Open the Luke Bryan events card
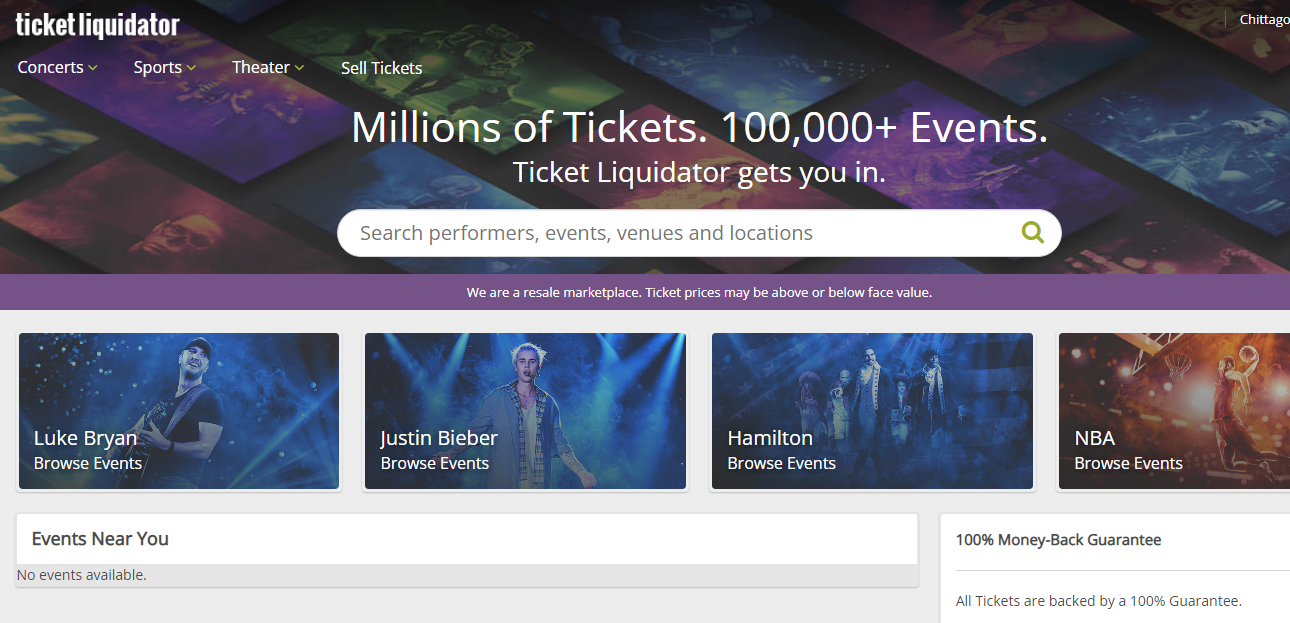Screen dimensions: 1290x623 (179, 411)
